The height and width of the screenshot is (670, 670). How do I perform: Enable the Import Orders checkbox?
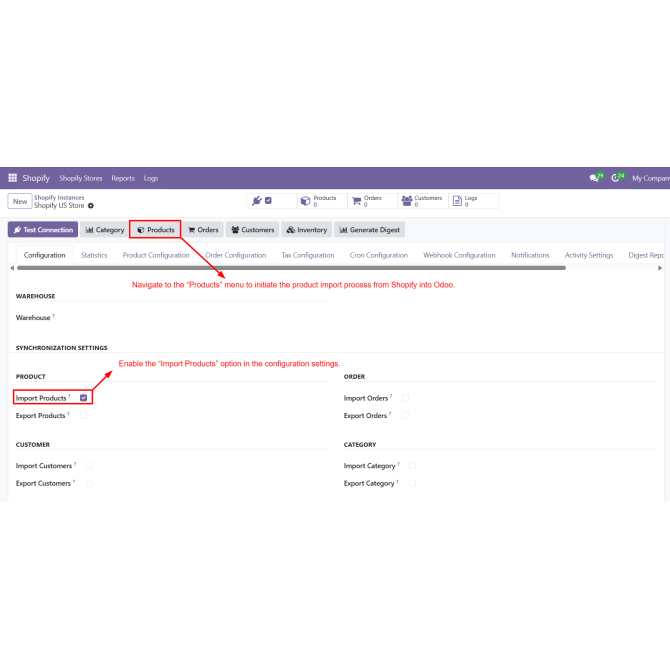click(x=405, y=398)
